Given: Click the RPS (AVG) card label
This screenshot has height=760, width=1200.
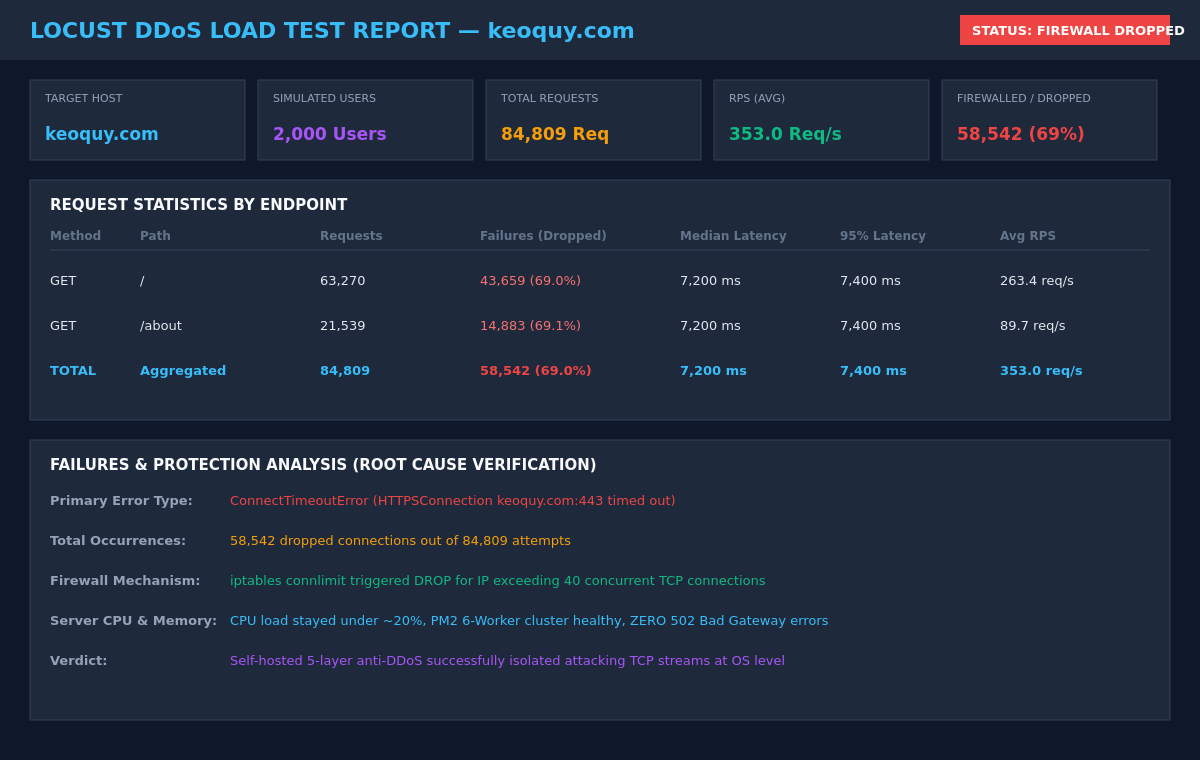Looking at the screenshot, I should tap(757, 99).
